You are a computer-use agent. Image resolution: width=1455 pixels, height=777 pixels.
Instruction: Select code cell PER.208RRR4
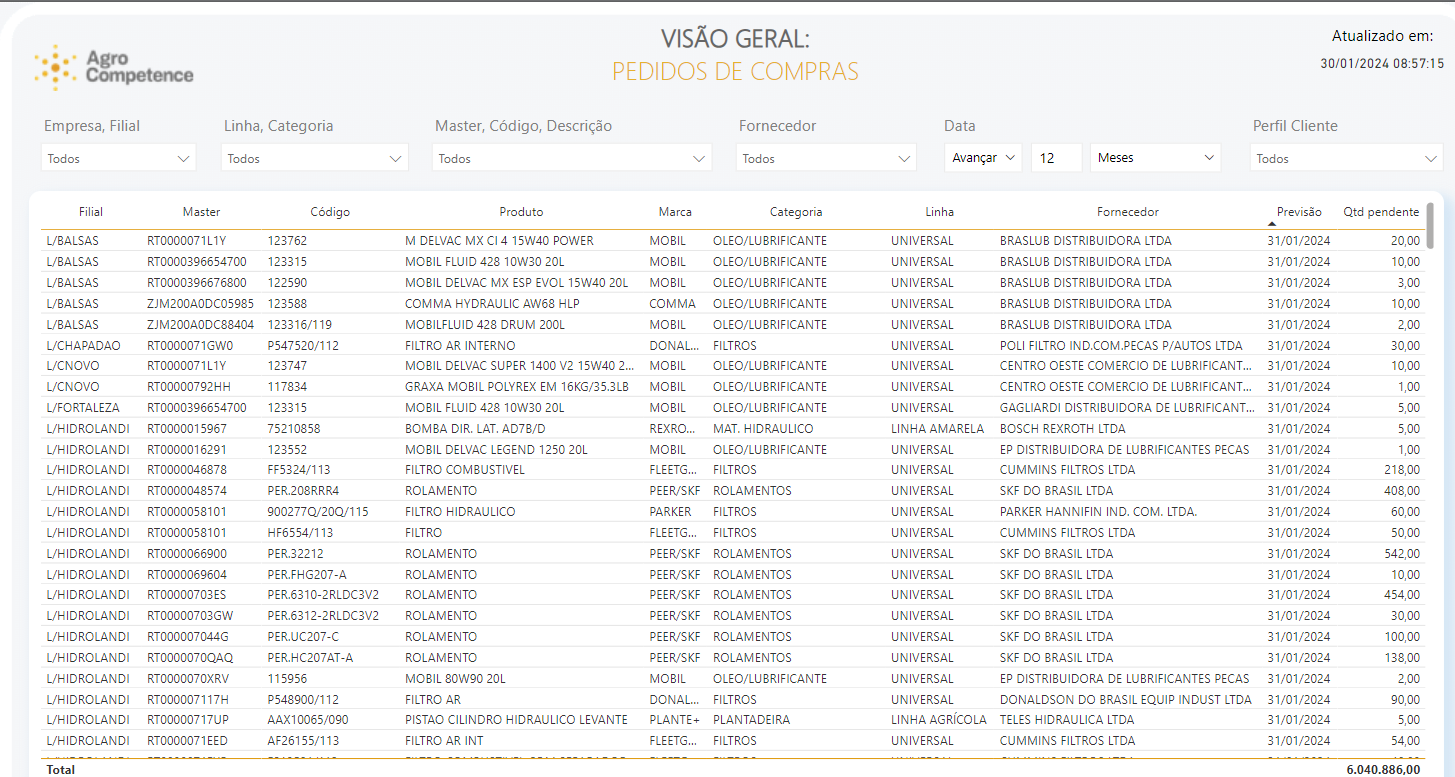(x=303, y=491)
